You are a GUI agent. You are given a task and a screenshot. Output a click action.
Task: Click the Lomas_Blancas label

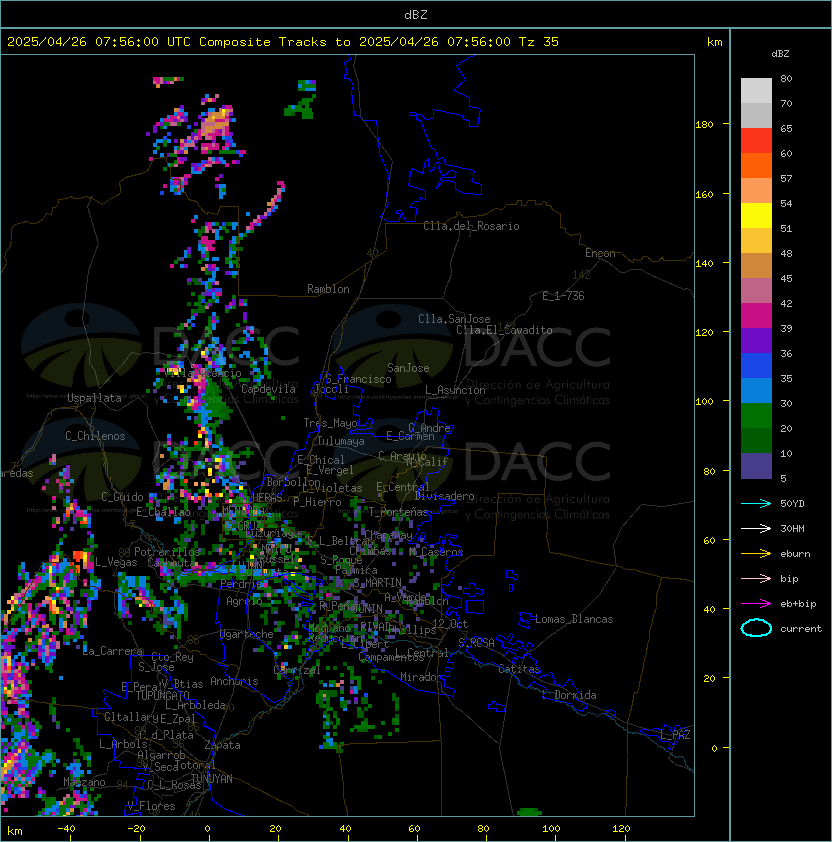tap(574, 619)
